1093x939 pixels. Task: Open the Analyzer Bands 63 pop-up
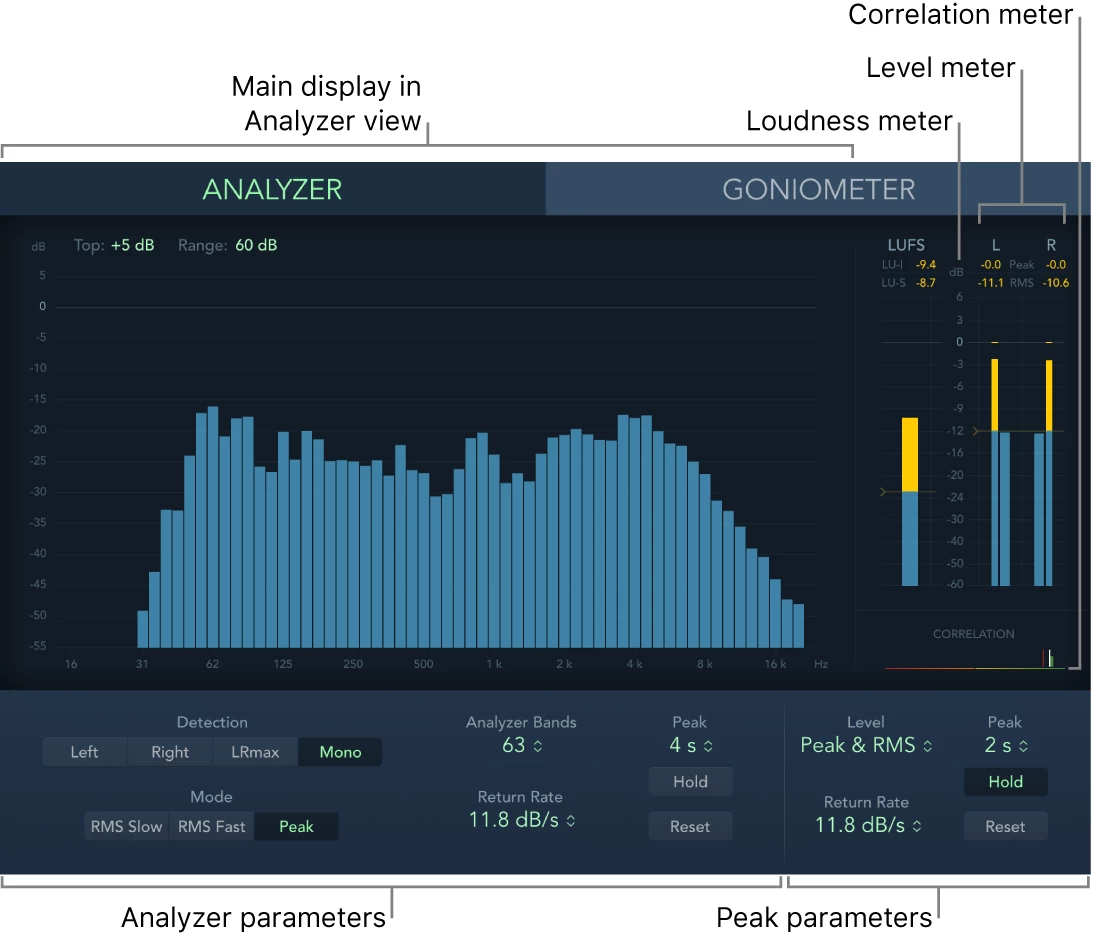point(521,745)
